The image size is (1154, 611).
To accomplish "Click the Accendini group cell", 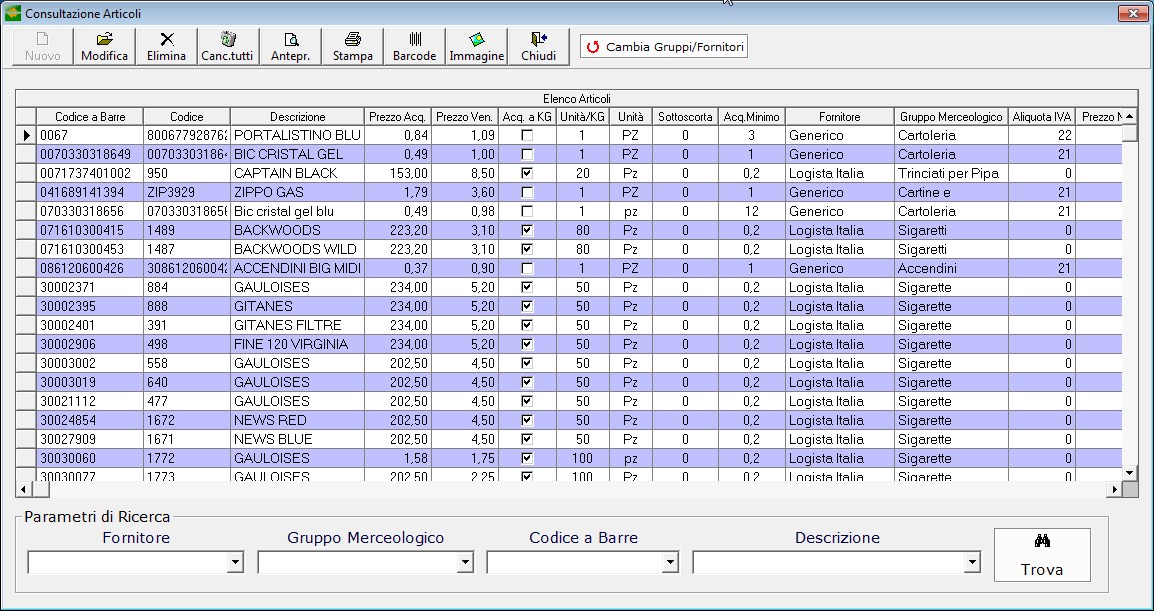I will pos(951,269).
